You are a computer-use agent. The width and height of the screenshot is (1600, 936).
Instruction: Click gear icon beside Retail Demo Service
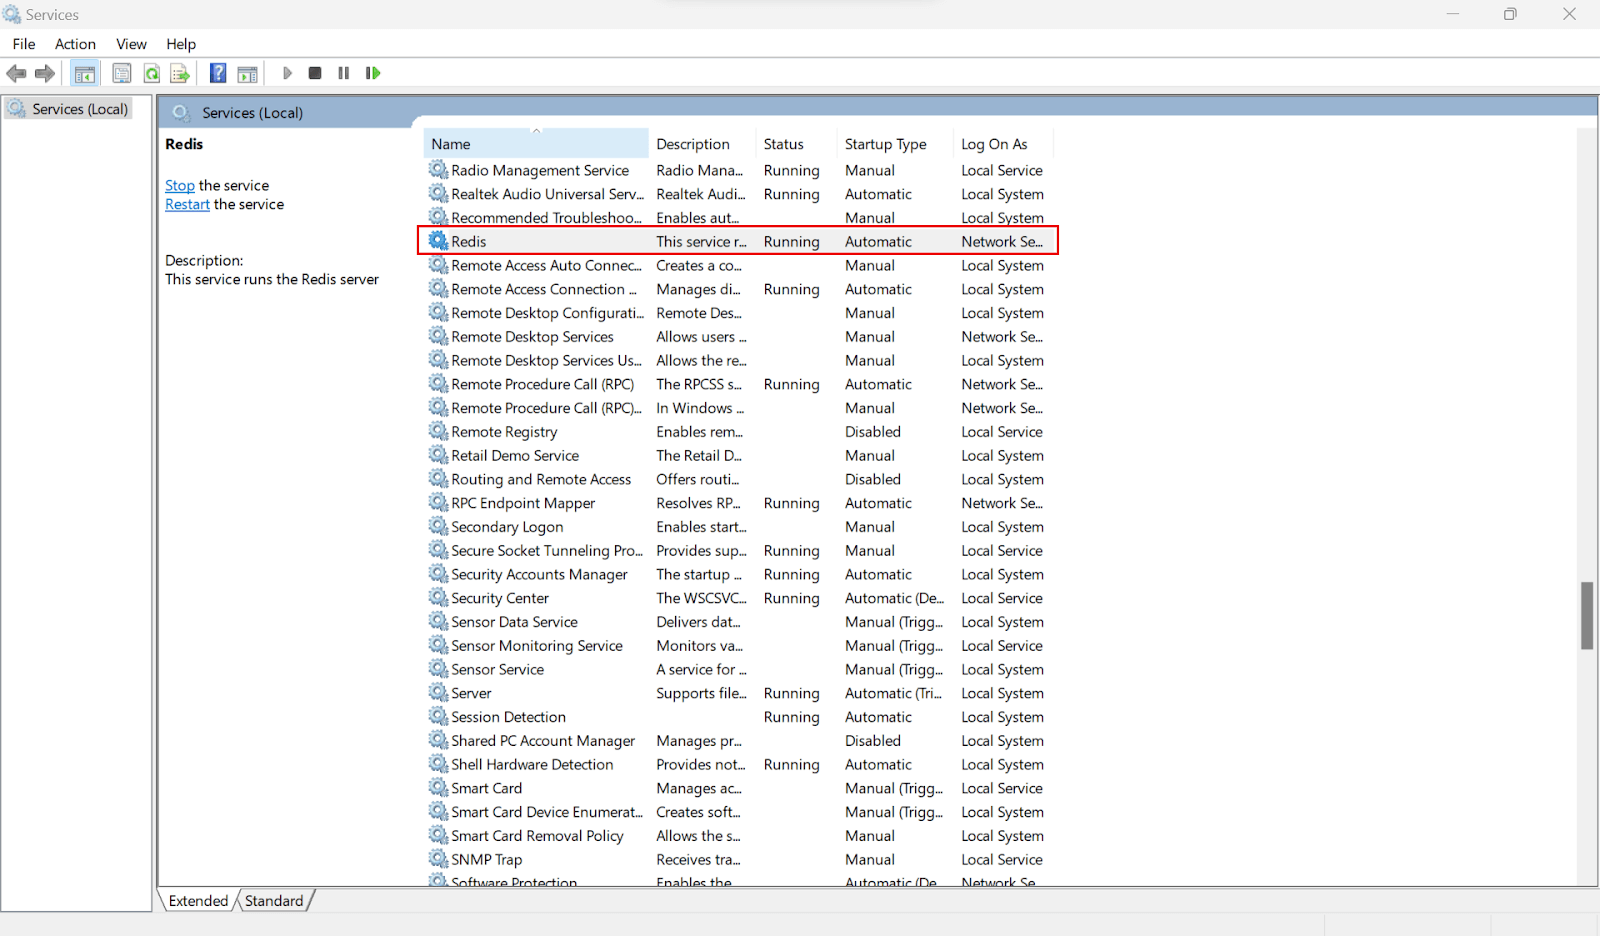coord(438,455)
